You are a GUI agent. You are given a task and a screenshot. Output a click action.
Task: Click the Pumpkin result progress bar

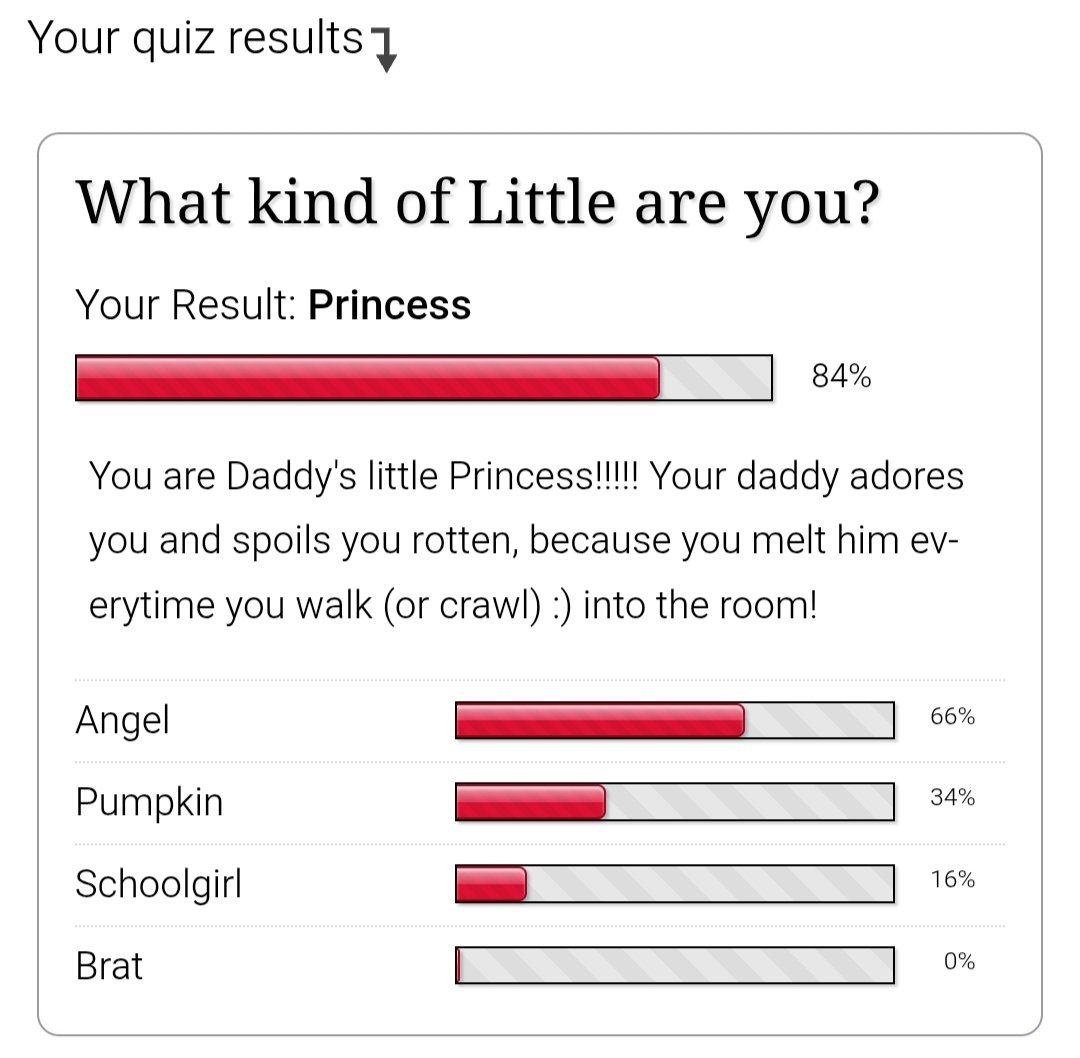[x=675, y=802]
